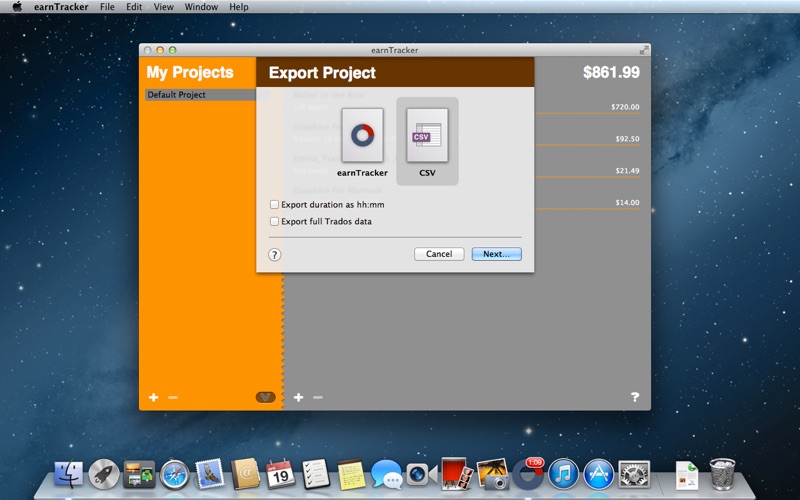Open Launchpad from the dock

click(x=104, y=474)
